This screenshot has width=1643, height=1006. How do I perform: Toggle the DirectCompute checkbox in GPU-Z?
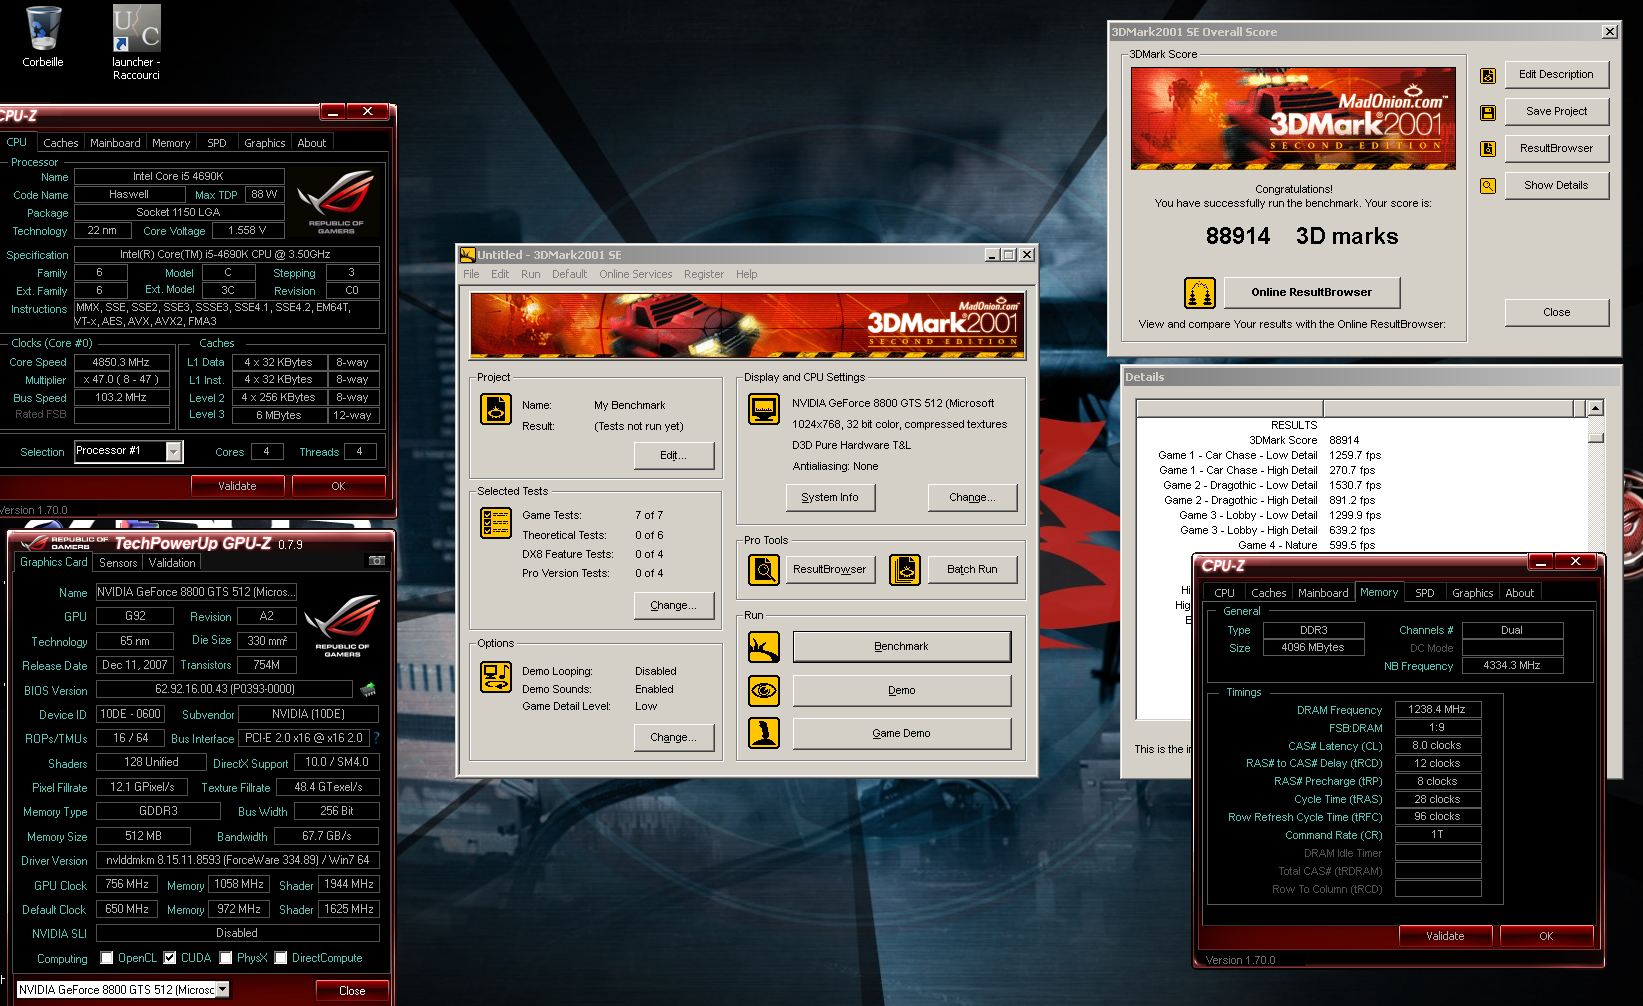pyautogui.click(x=281, y=958)
